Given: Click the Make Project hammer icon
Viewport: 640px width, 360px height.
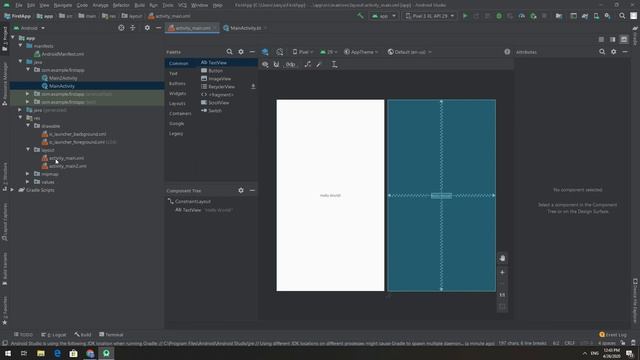Looking at the screenshot, I should (x=360, y=16).
